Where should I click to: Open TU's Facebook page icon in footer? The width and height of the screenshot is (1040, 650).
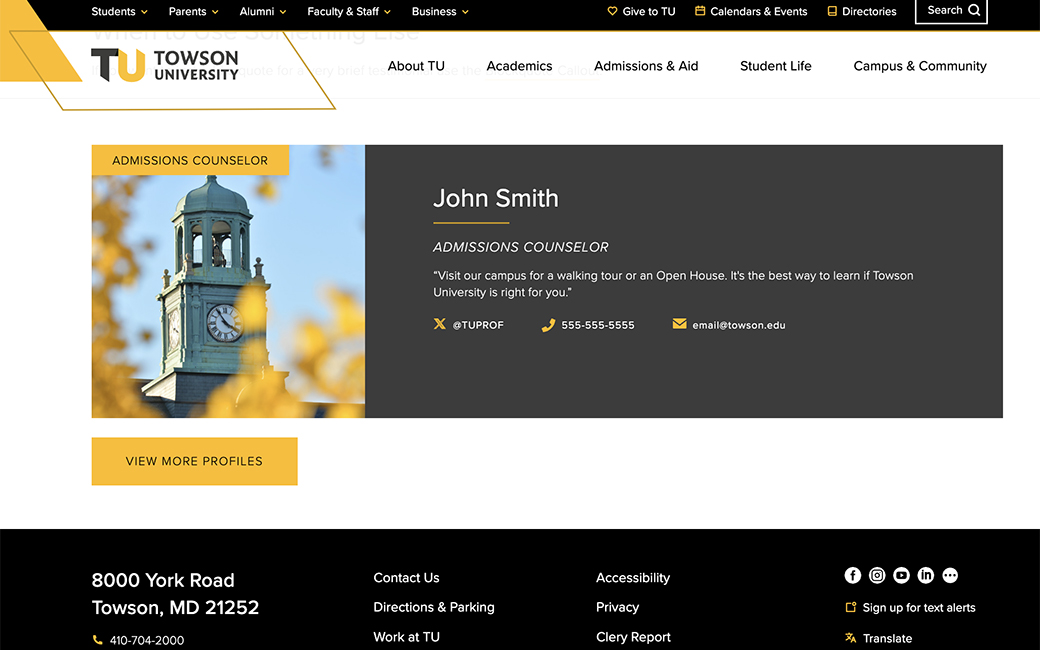coord(852,575)
